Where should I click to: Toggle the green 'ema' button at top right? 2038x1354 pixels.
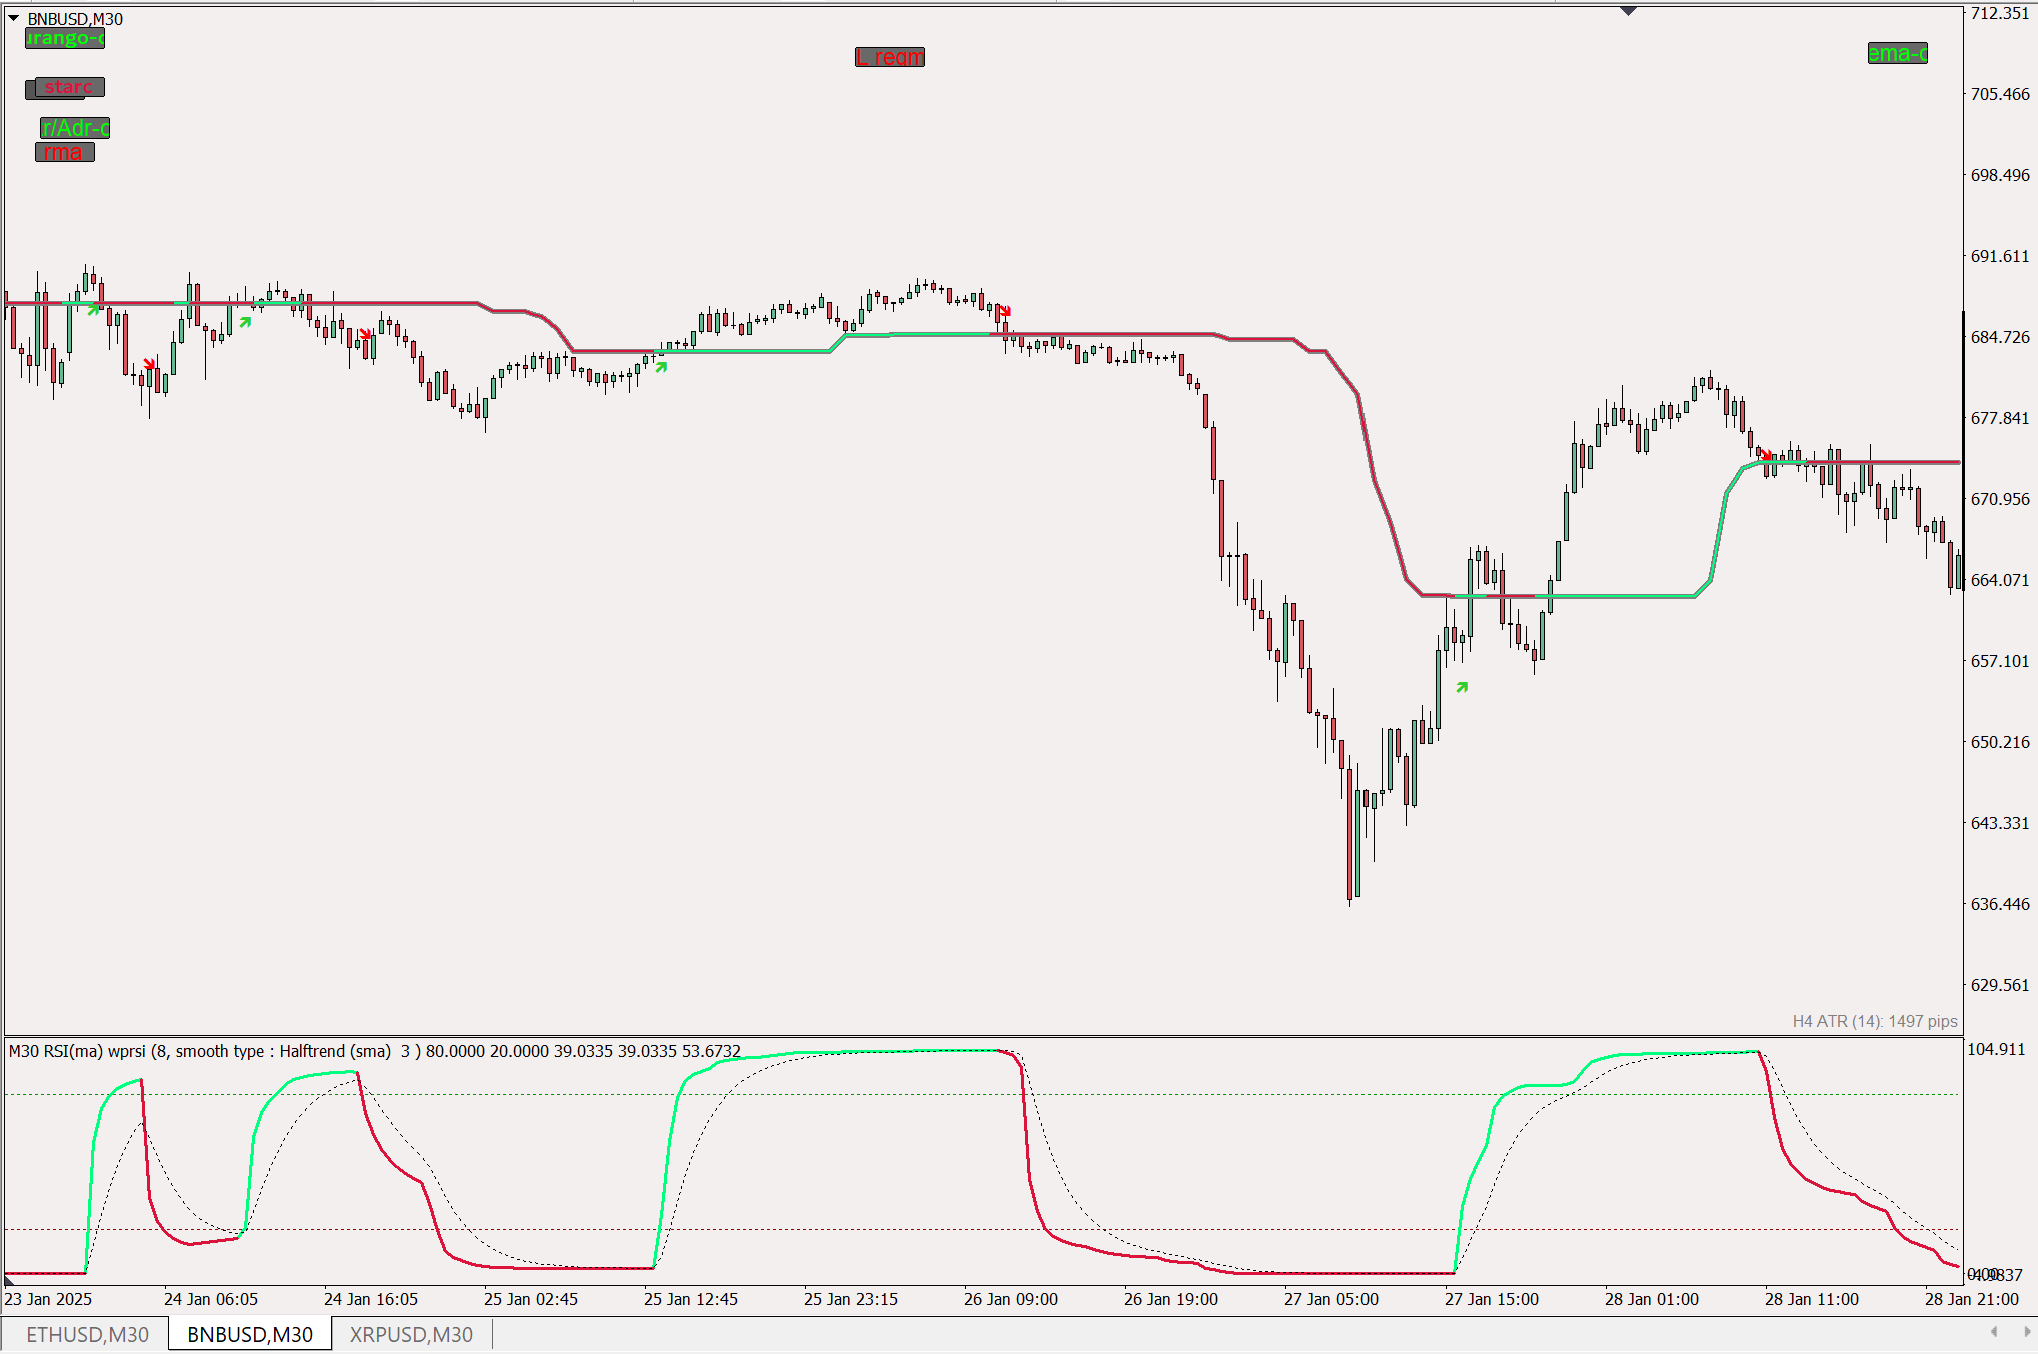point(1897,53)
